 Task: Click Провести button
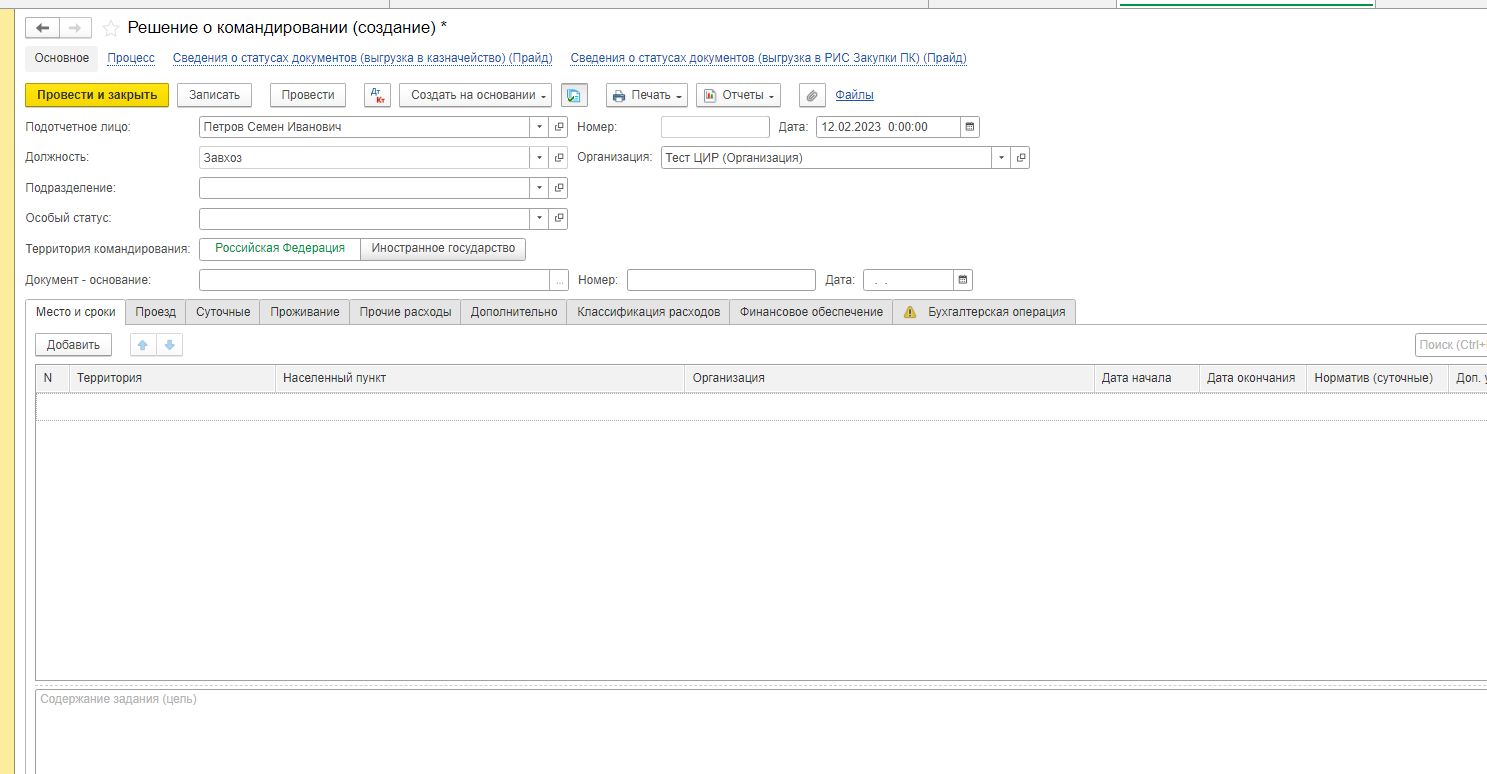pyautogui.click(x=308, y=95)
